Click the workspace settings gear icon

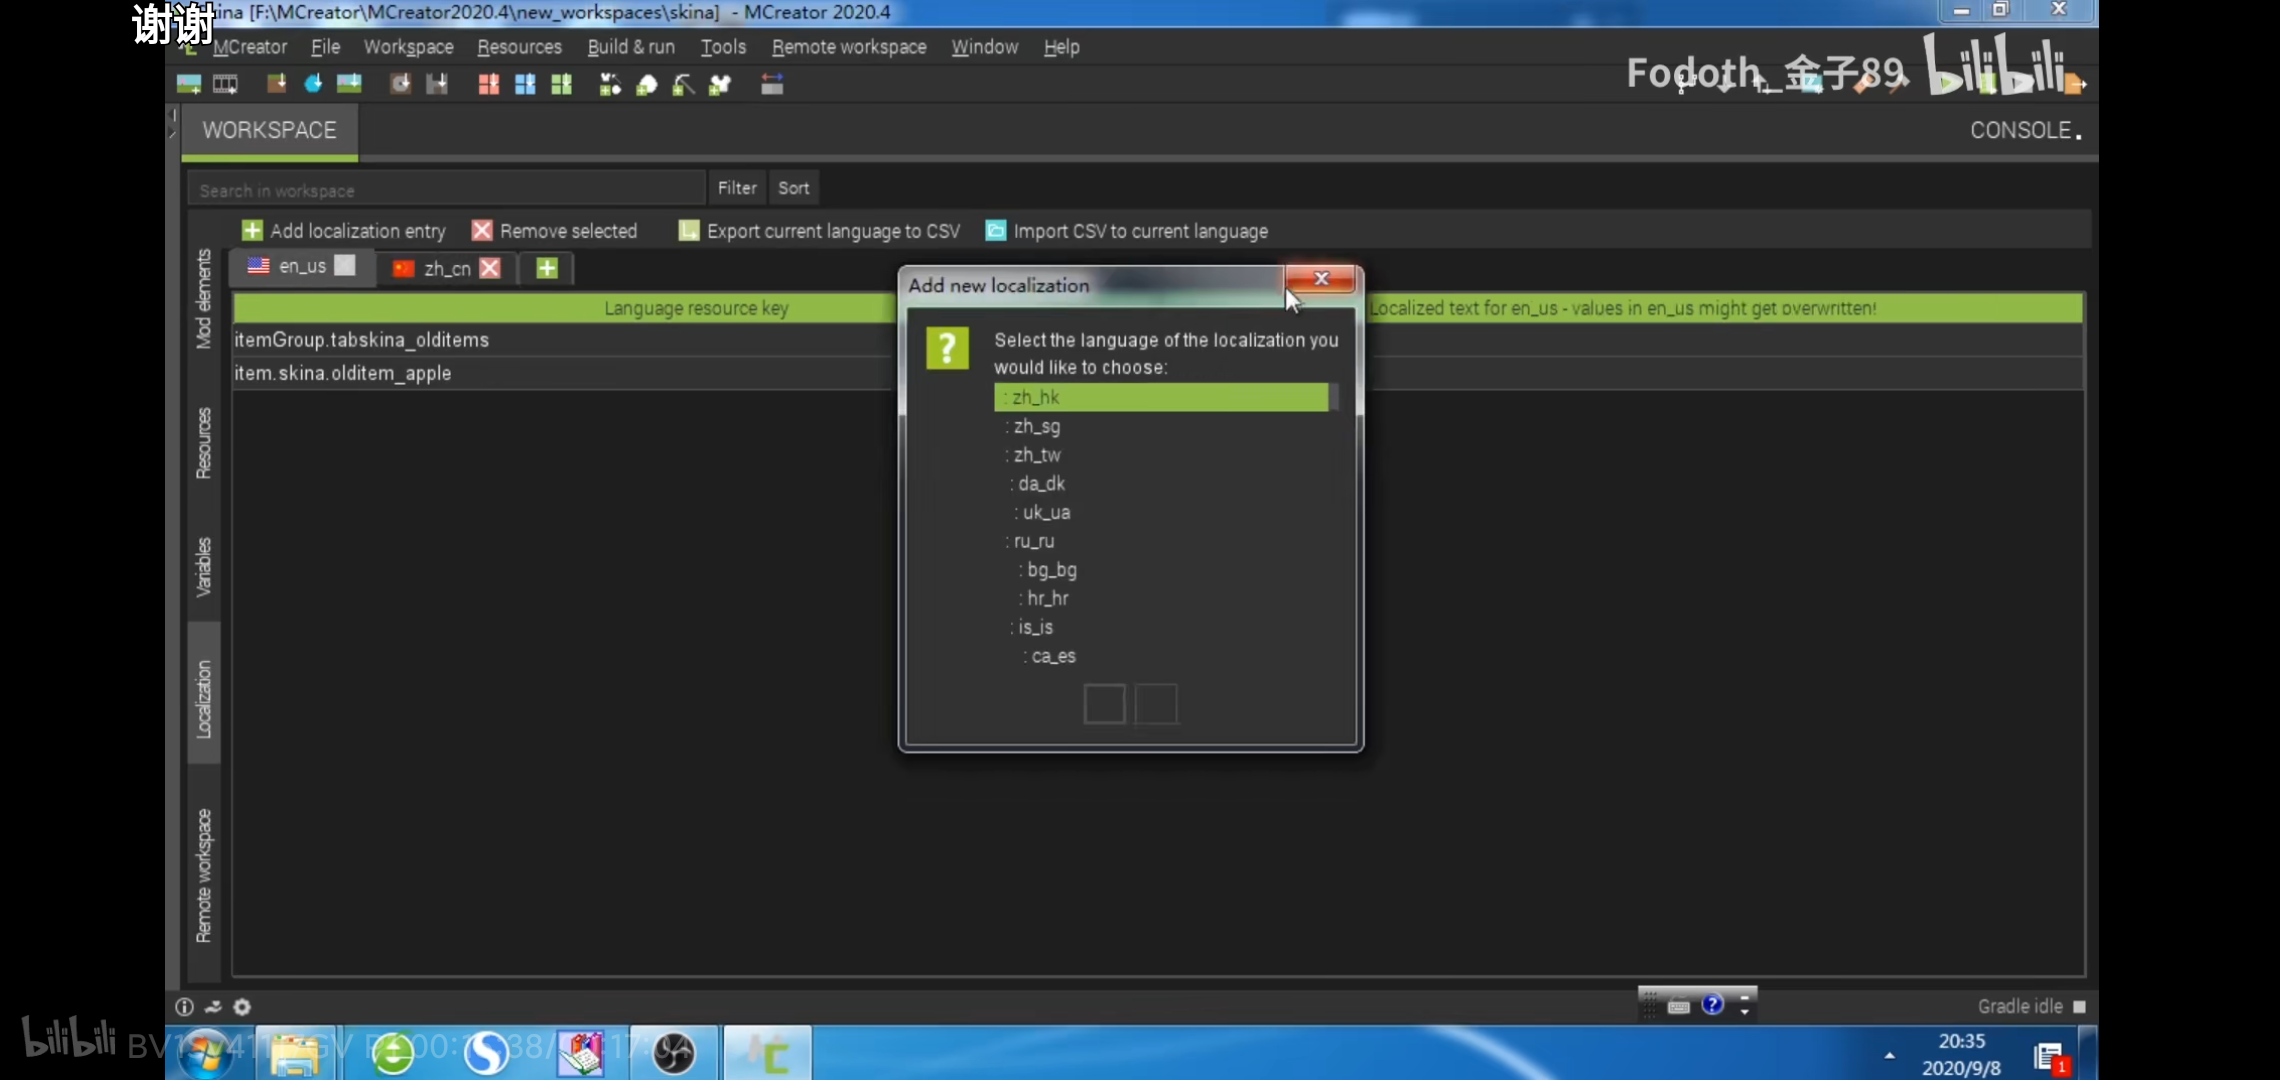click(242, 1007)
